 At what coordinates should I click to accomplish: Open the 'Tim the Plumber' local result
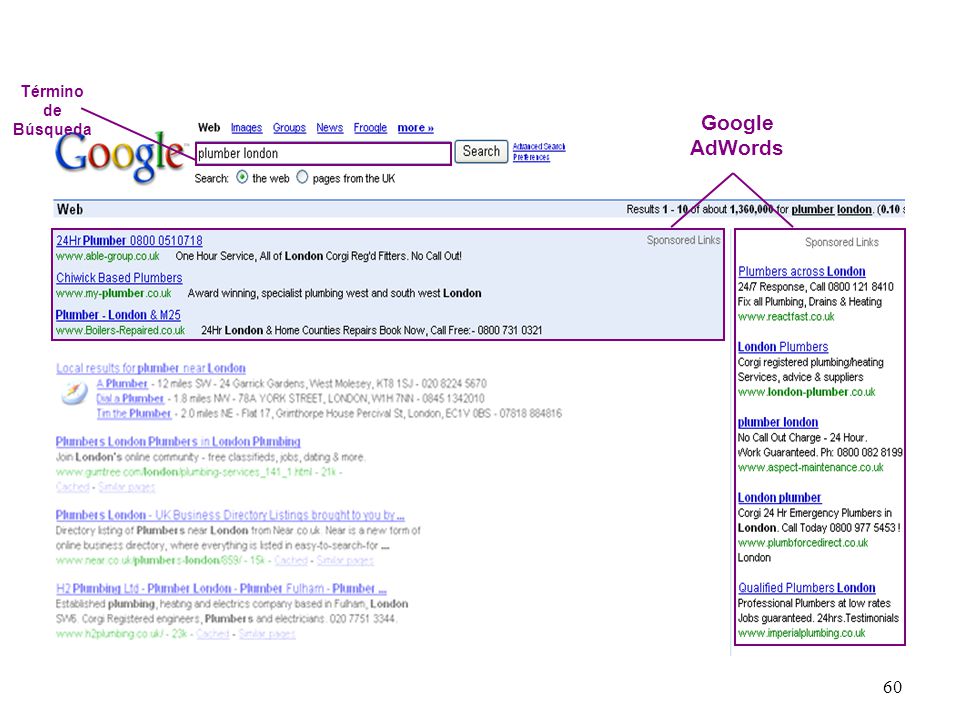(133, 413)
